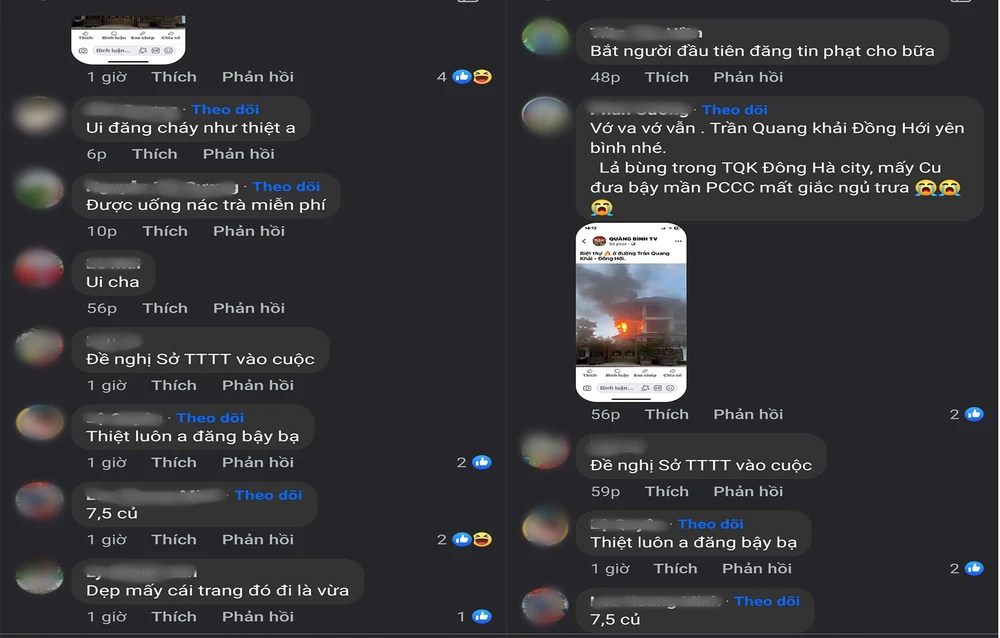Image resolution: width=1000 pixels, height=638 pixels.
Task: Open the cropped screenshot thumbnail at top left
Action: click(x=128, y=40)
